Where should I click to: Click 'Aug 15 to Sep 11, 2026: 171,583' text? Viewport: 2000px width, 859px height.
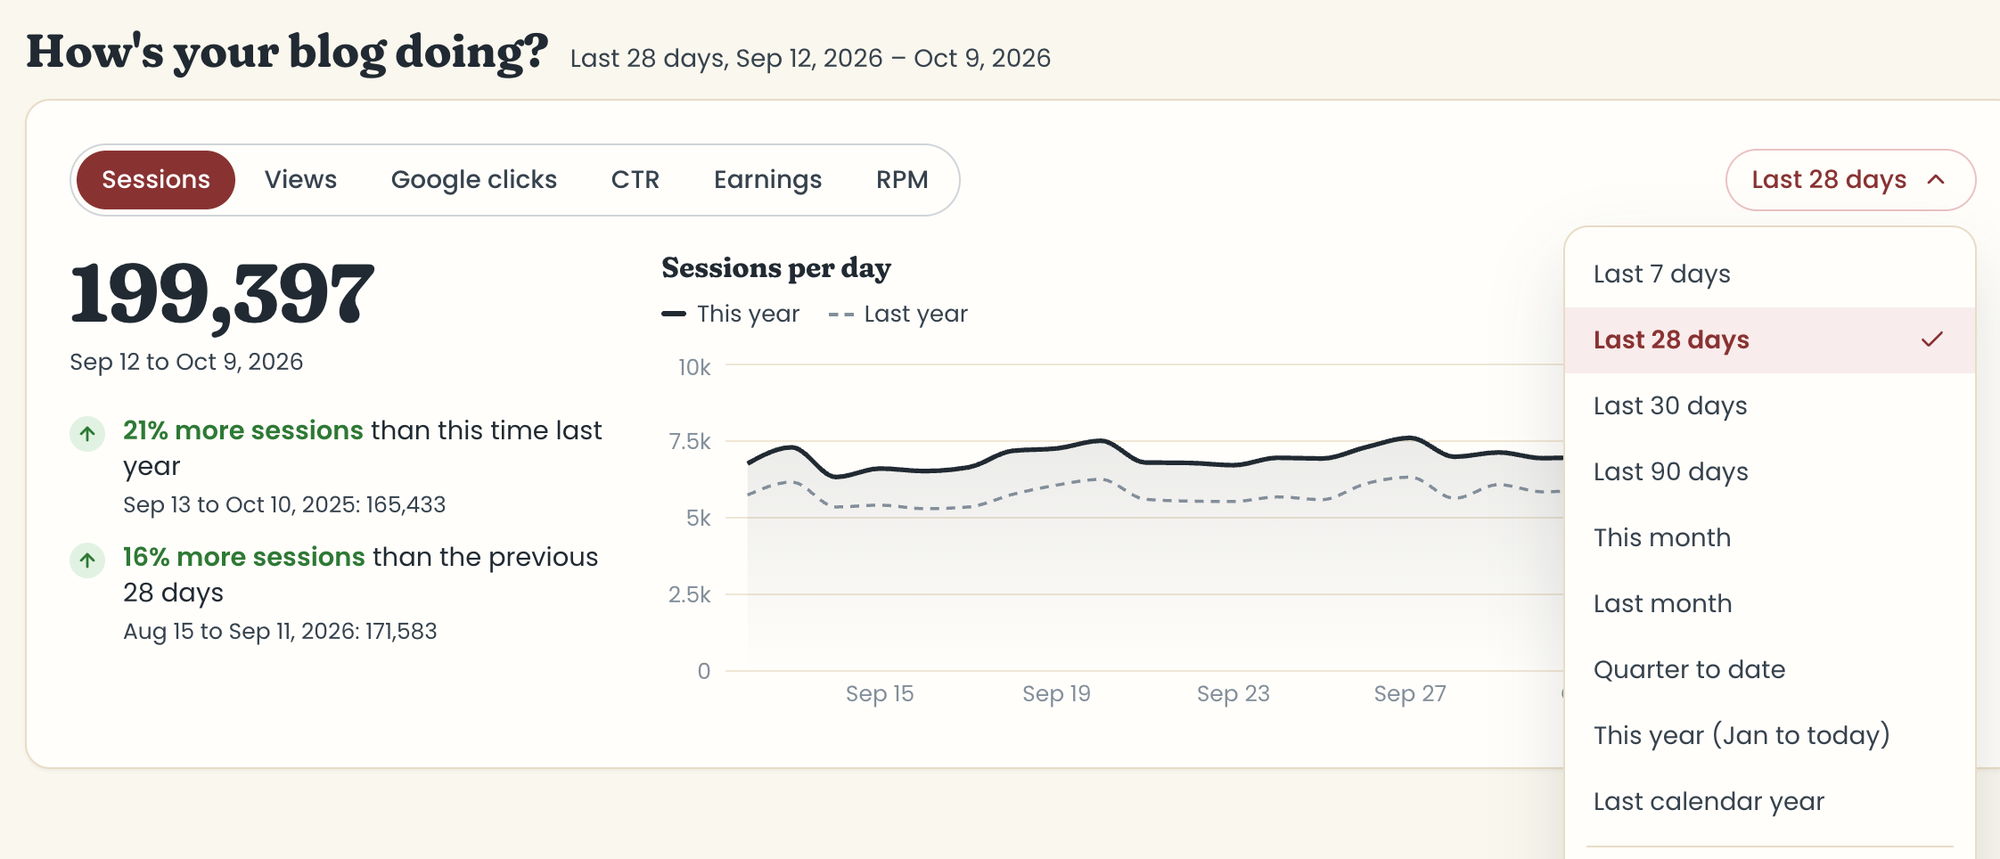coord(280,632)
